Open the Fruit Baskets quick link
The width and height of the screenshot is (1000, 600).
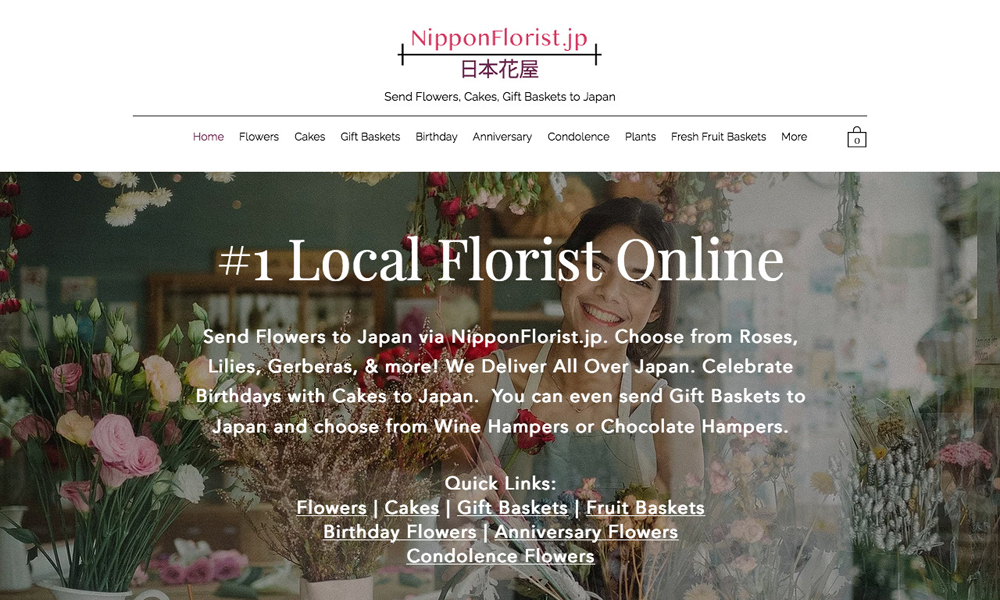645,508
